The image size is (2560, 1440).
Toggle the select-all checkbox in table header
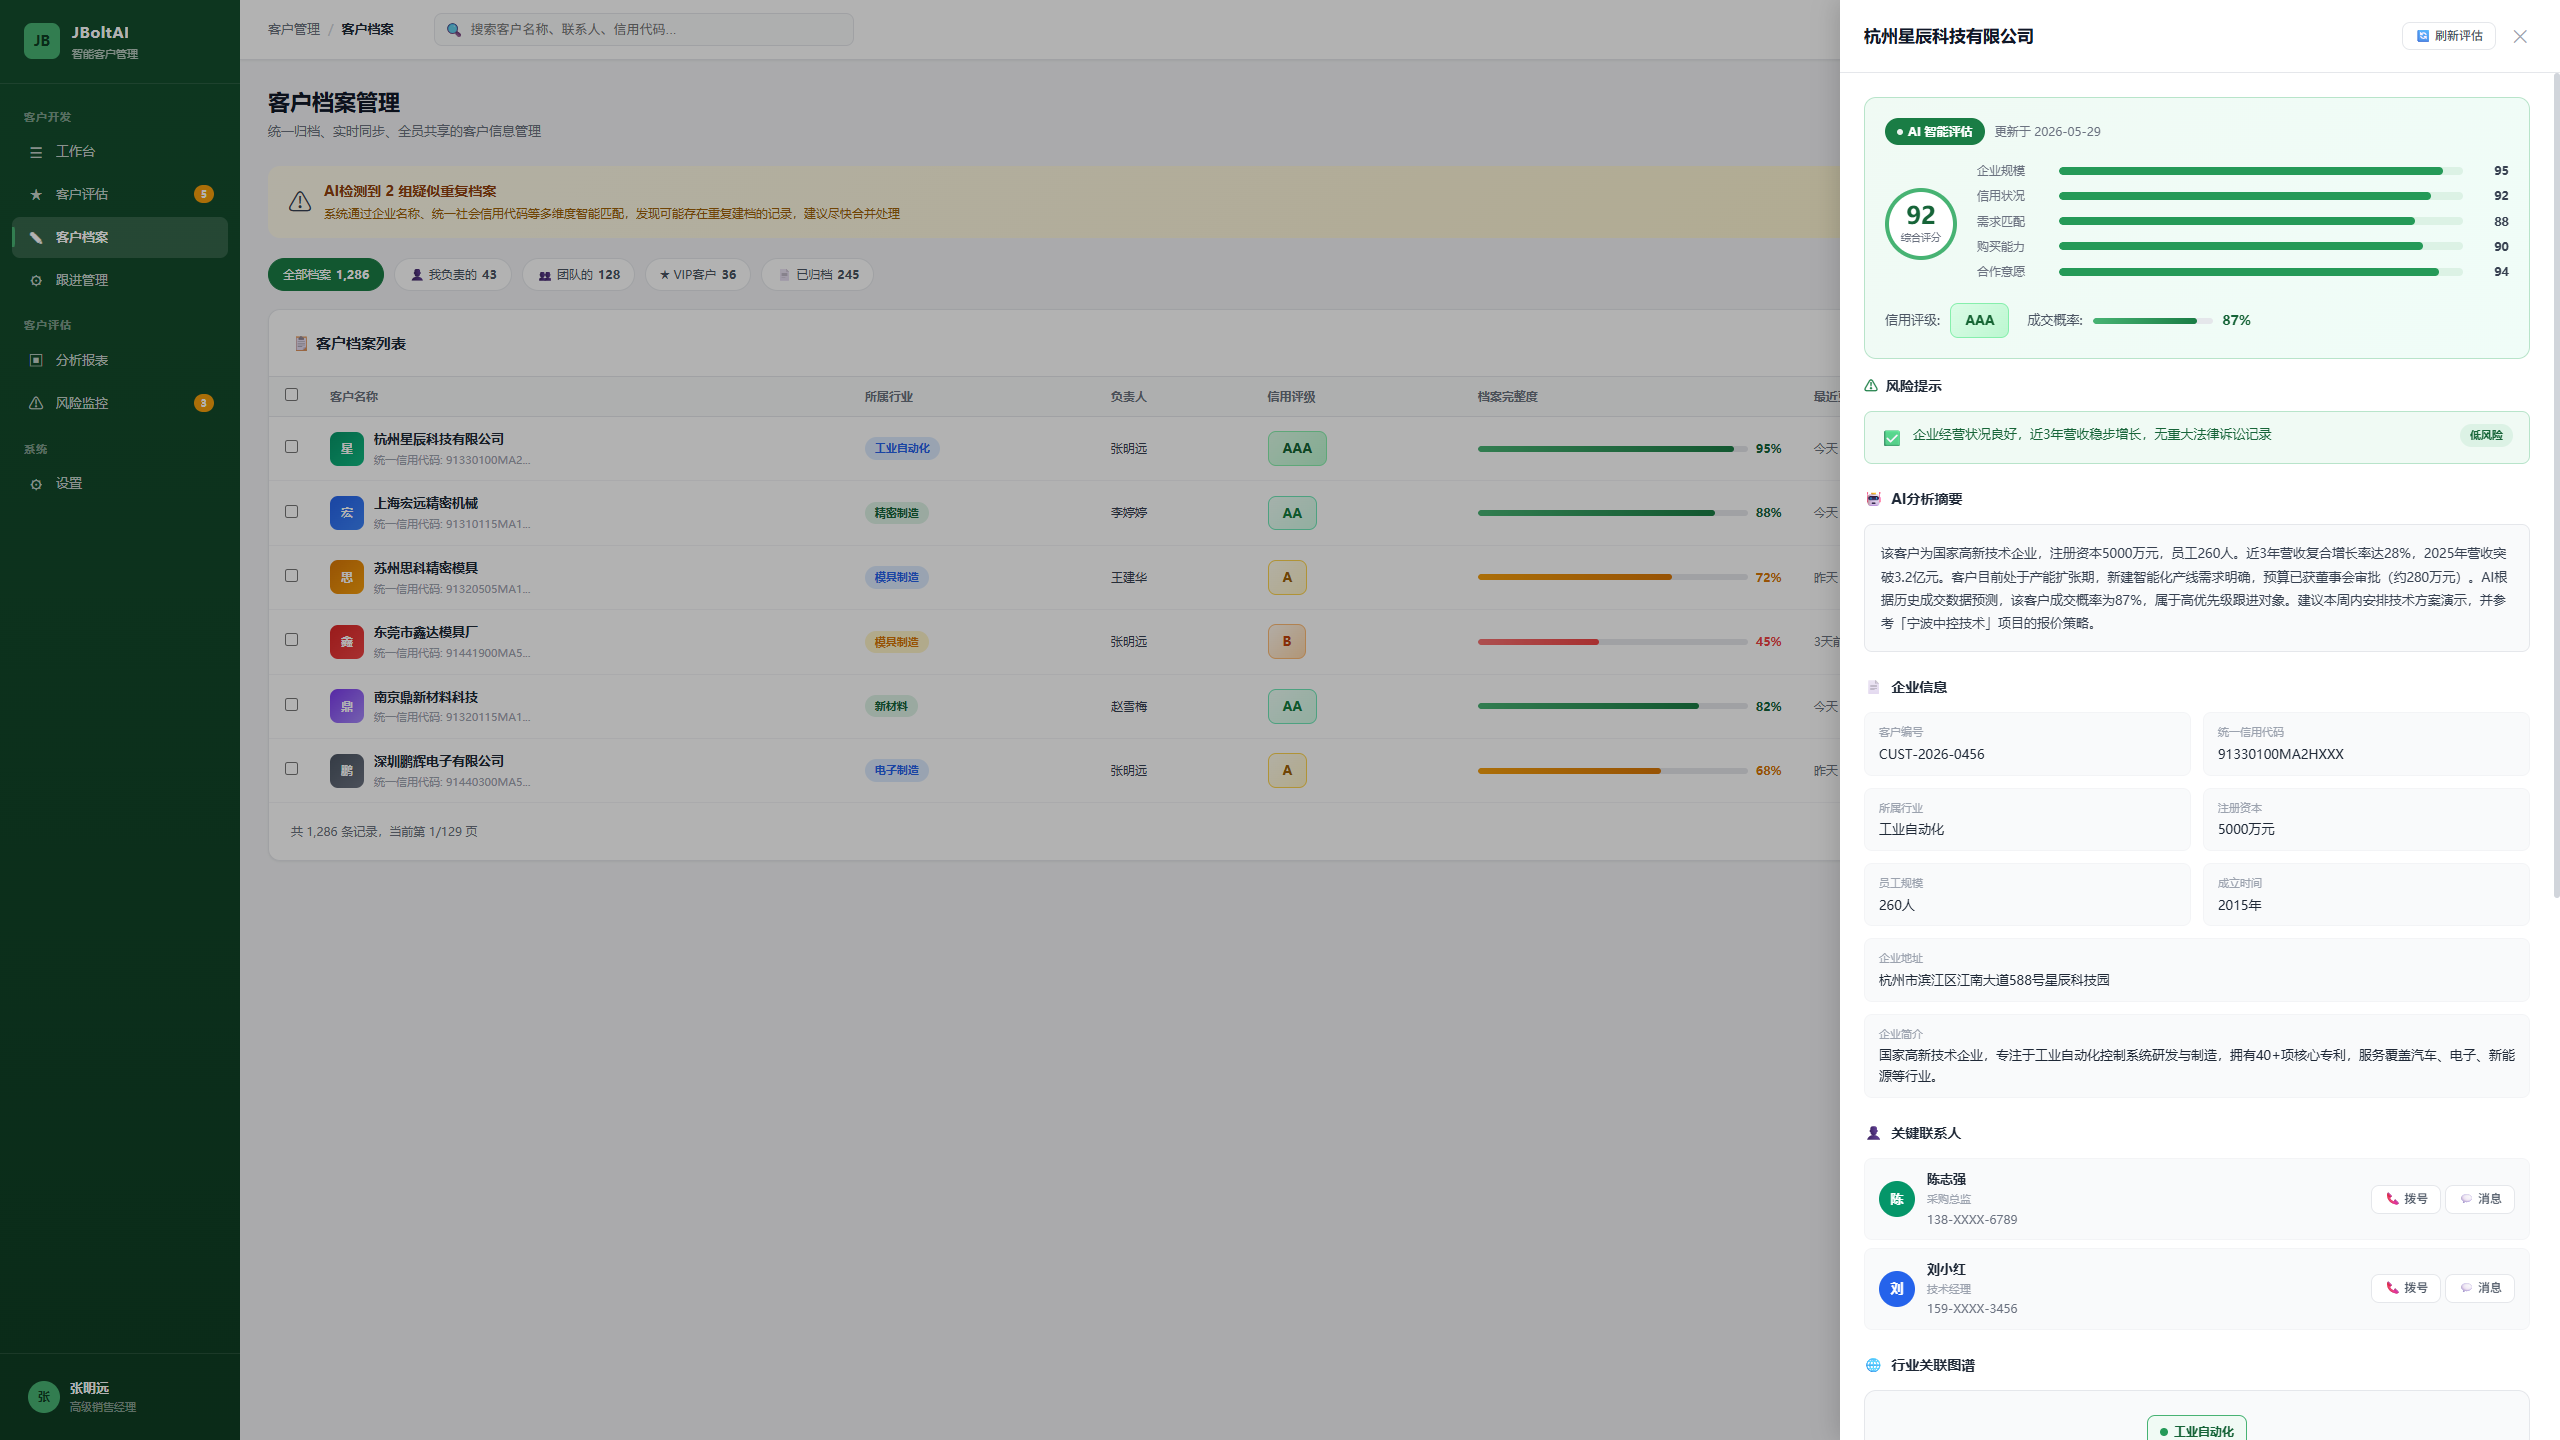(291, 395)
